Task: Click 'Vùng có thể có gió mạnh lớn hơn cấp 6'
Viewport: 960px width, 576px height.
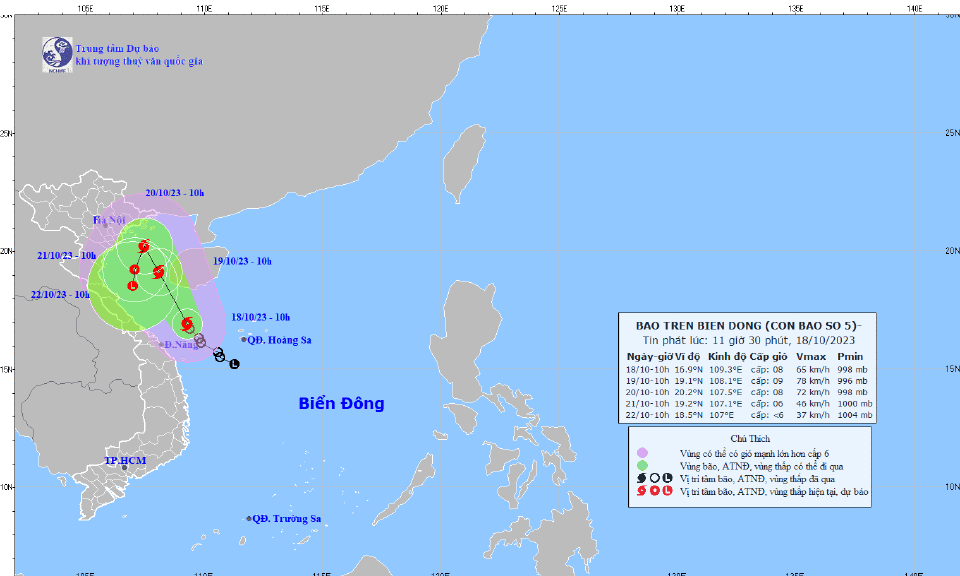Action: coord(754,454)
